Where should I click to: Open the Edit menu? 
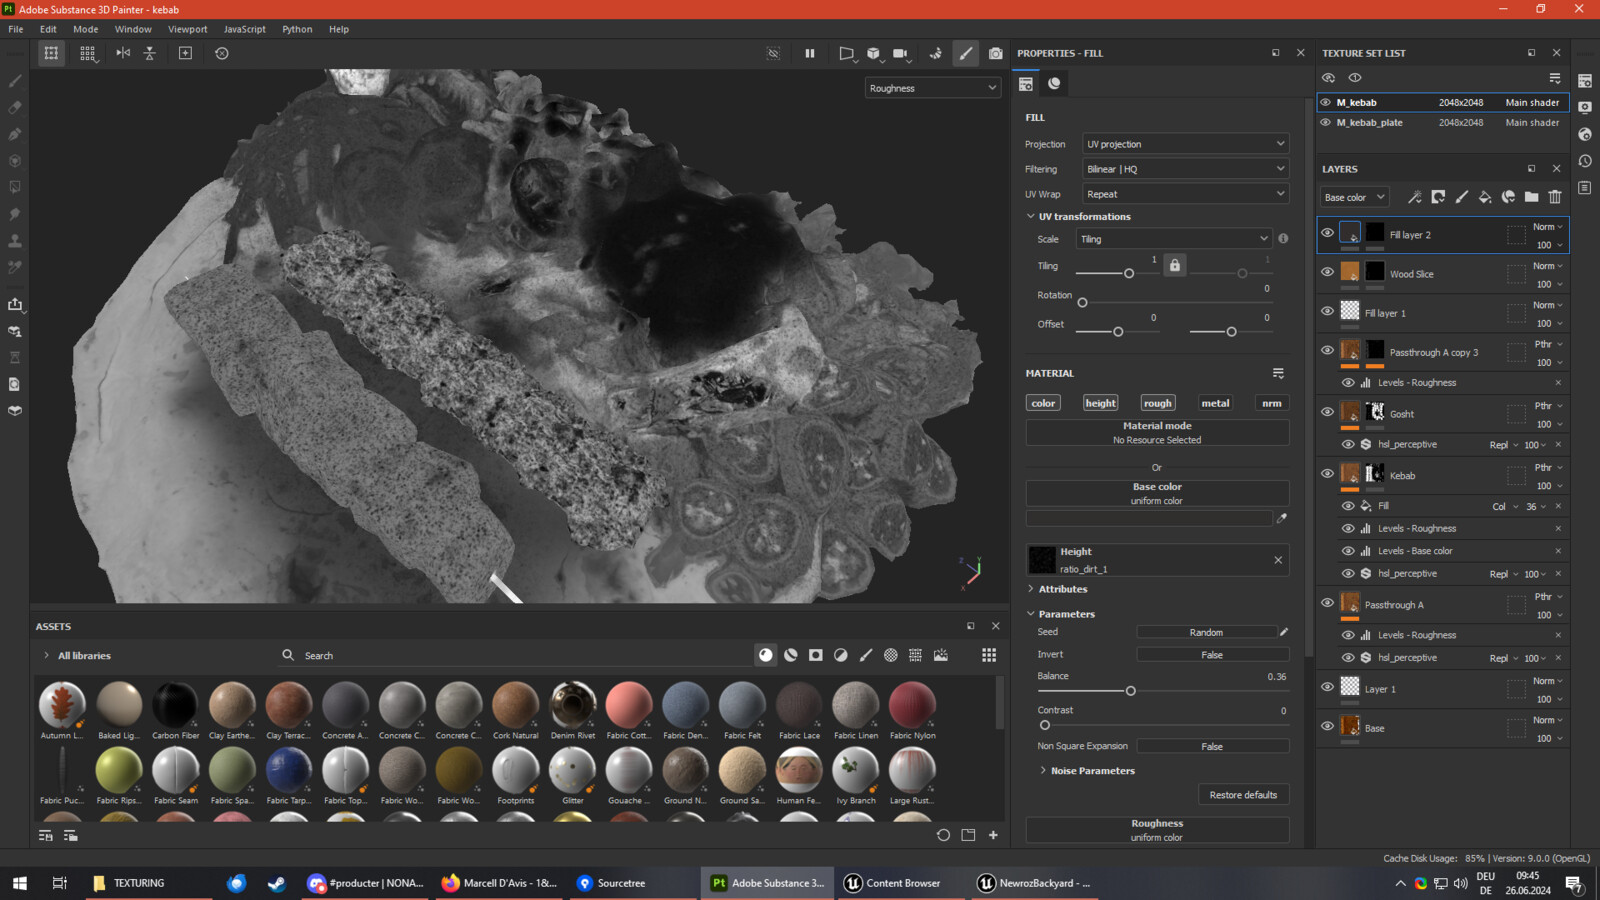point(48,29)
